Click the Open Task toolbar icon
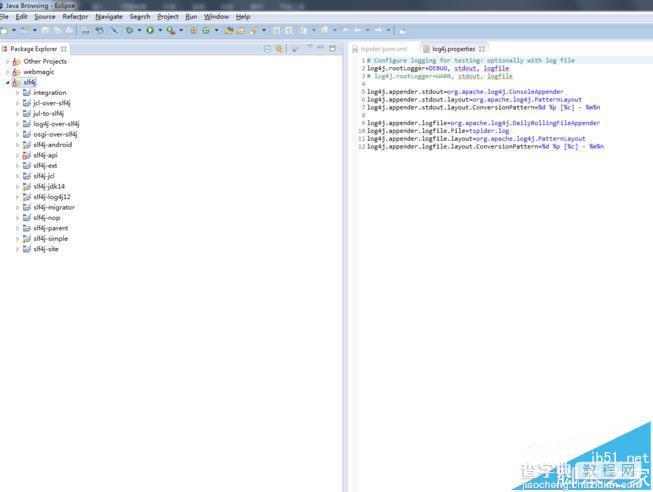 (x=241, y=30)
